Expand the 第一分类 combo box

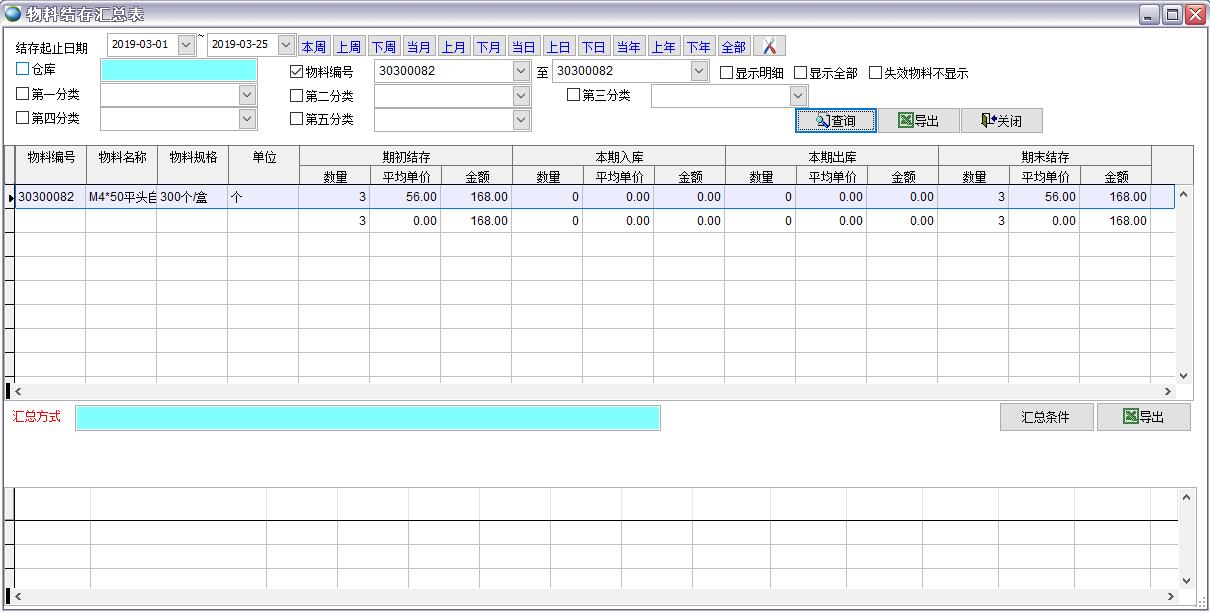point(248,95)
